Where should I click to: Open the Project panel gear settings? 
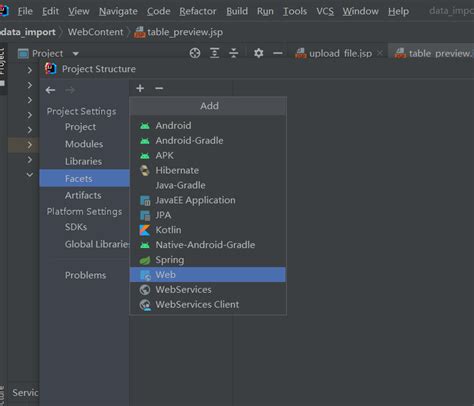pos(258,53)
